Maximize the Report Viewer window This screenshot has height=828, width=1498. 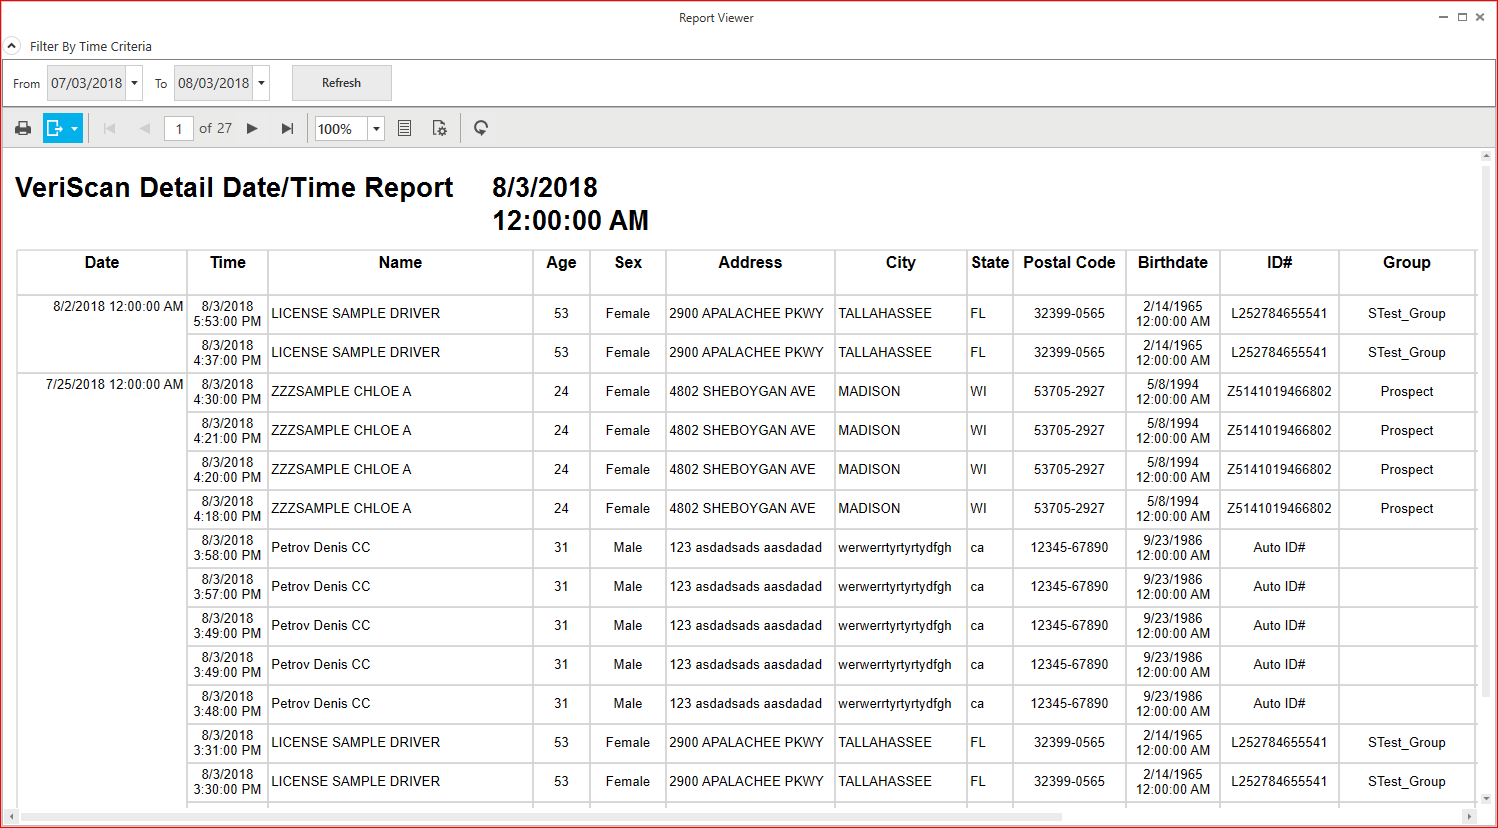(x=1462, y=17)
